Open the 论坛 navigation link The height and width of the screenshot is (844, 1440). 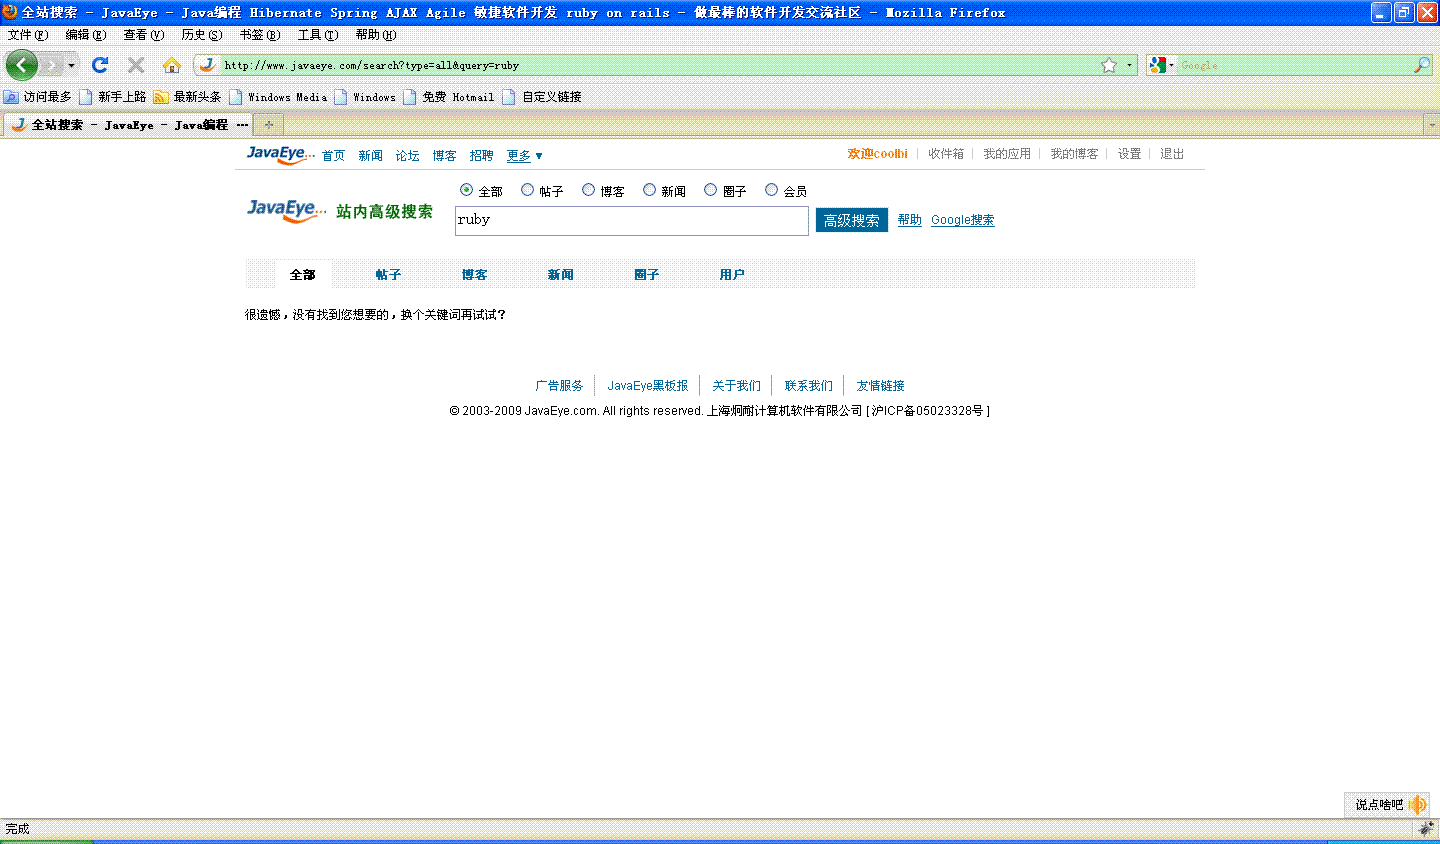407,156
